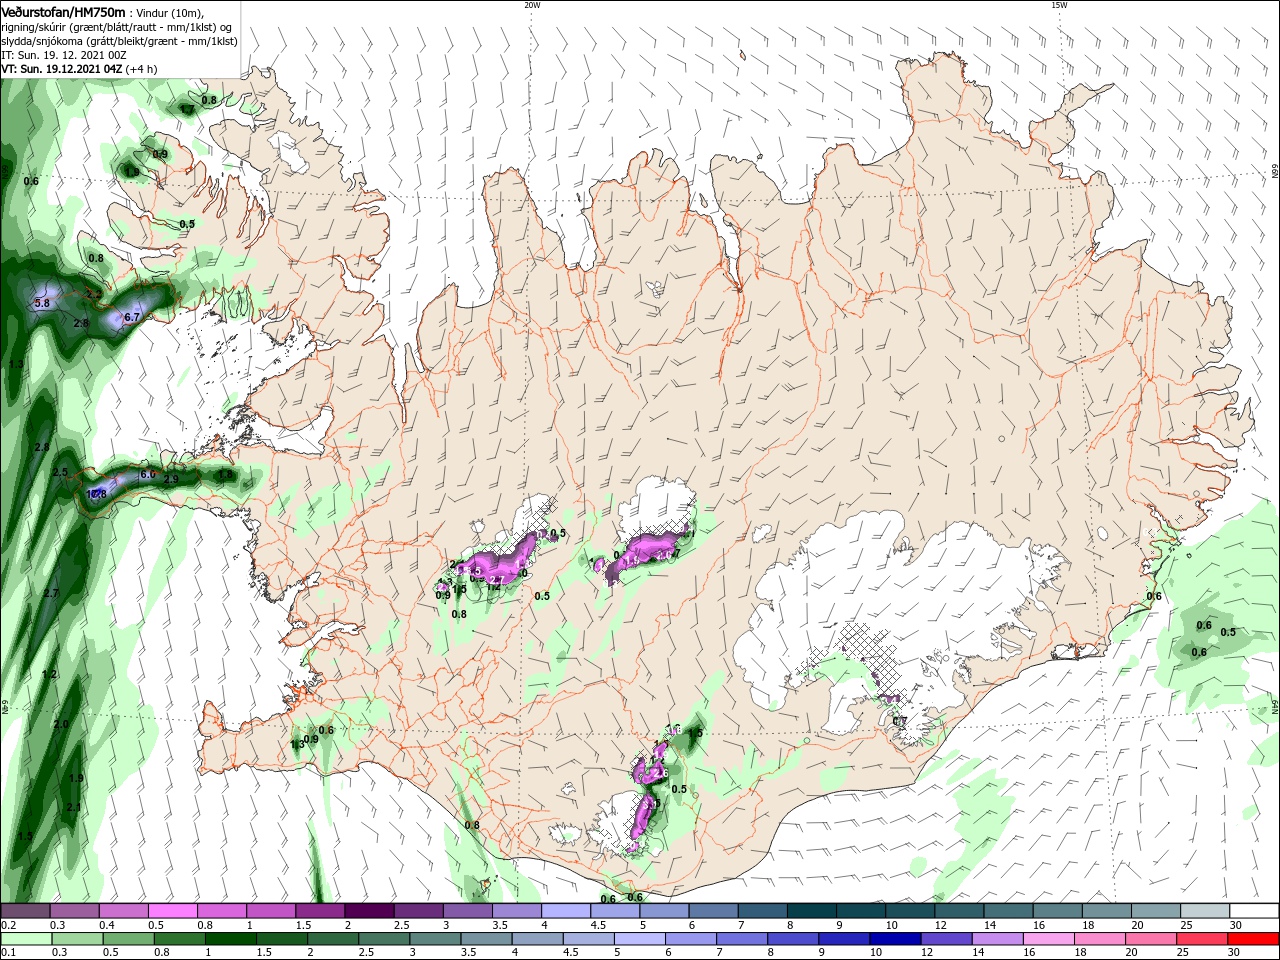Click the 2.0 precipitation value on map
The width and height of the screenshot is (1280, 960).
(61, 724)
